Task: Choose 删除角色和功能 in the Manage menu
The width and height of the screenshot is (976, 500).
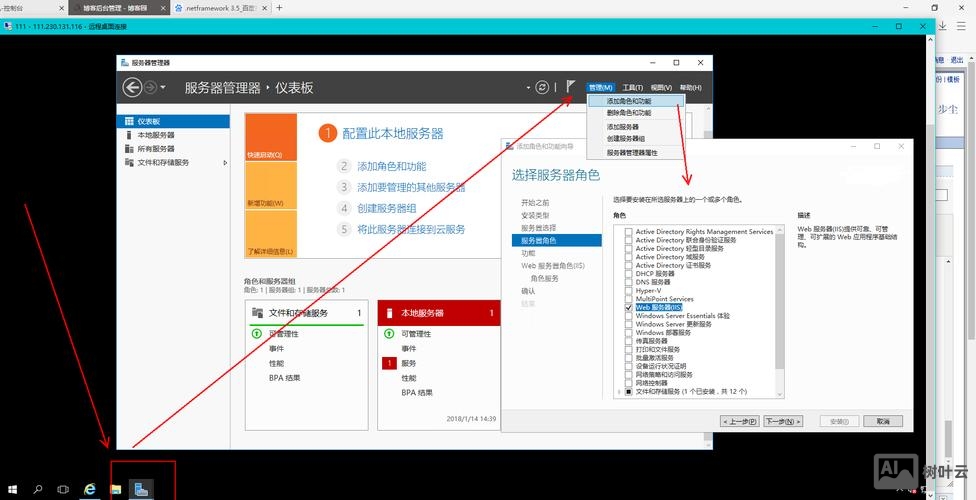Action: tap(636, 113)
